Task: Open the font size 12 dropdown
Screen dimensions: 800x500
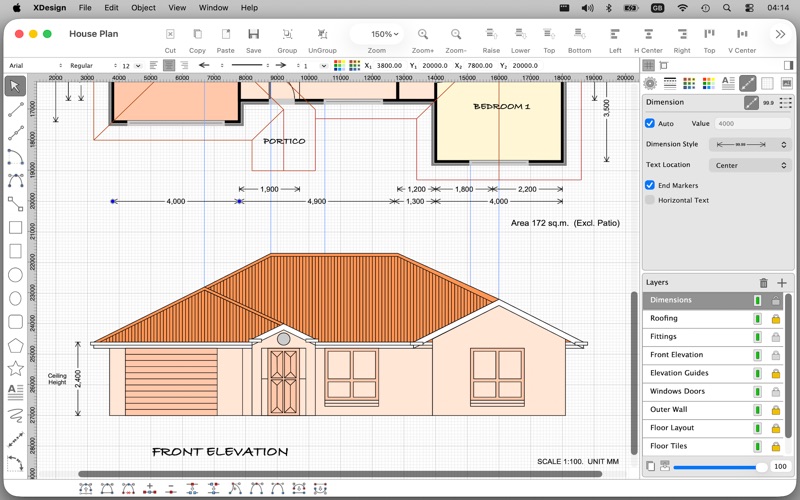Action: tap(131, 66)
